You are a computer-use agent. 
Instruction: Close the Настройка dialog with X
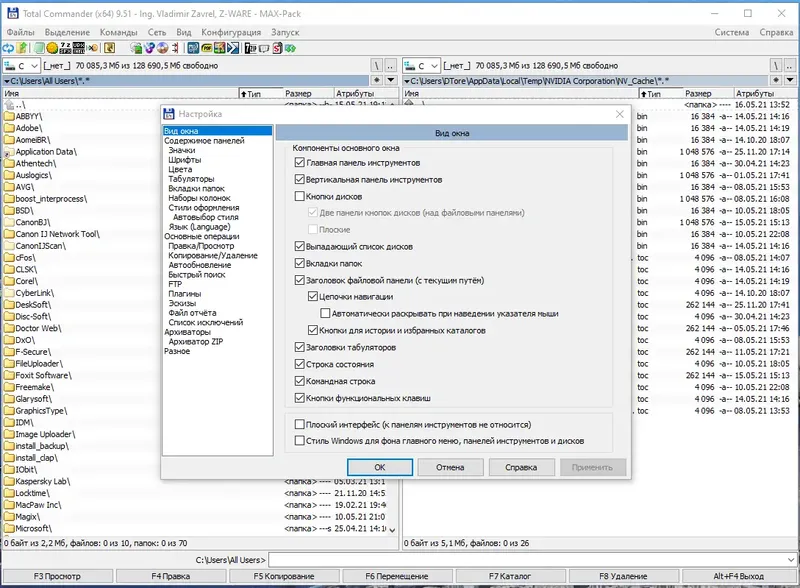[x=619, y=114]
